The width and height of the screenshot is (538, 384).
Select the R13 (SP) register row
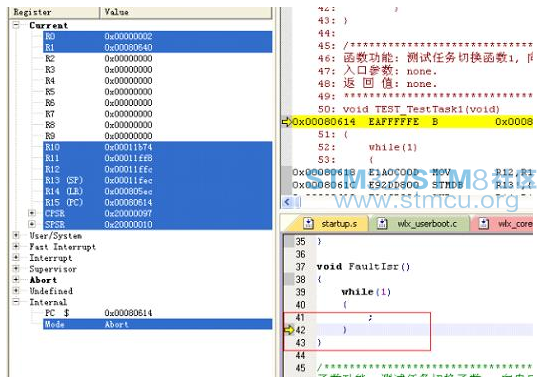(157, 180)
